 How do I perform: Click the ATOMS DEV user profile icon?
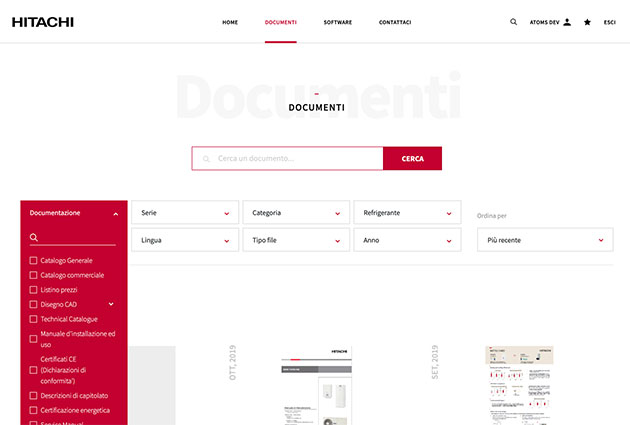(567, 21)
